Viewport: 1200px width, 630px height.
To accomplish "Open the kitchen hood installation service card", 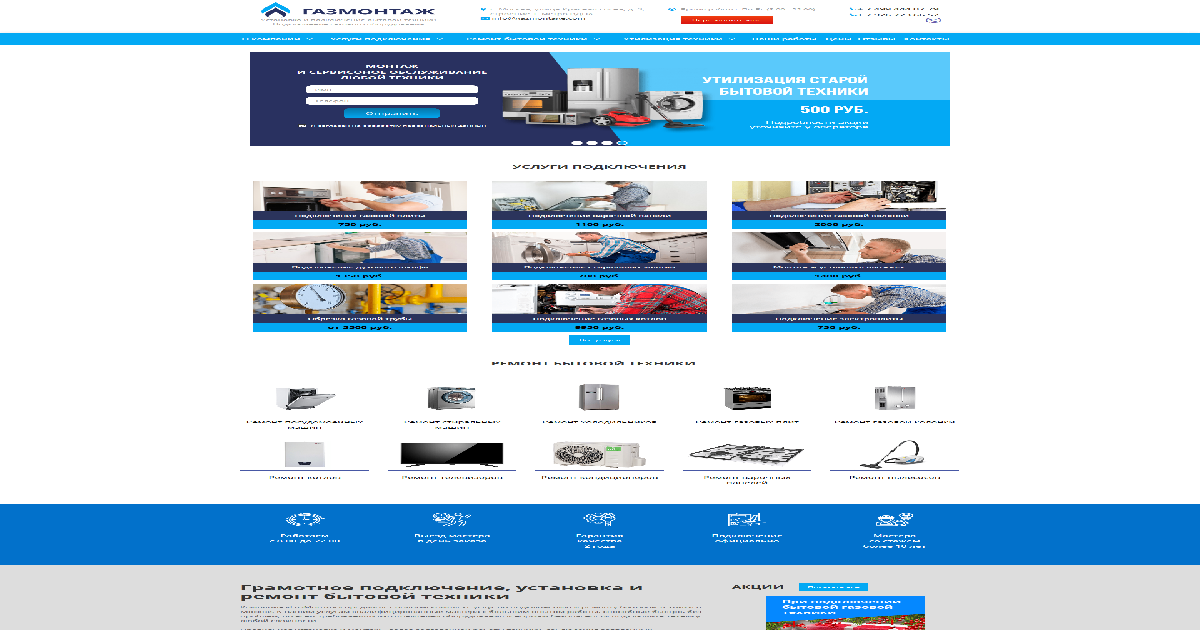I will [839, 256].
